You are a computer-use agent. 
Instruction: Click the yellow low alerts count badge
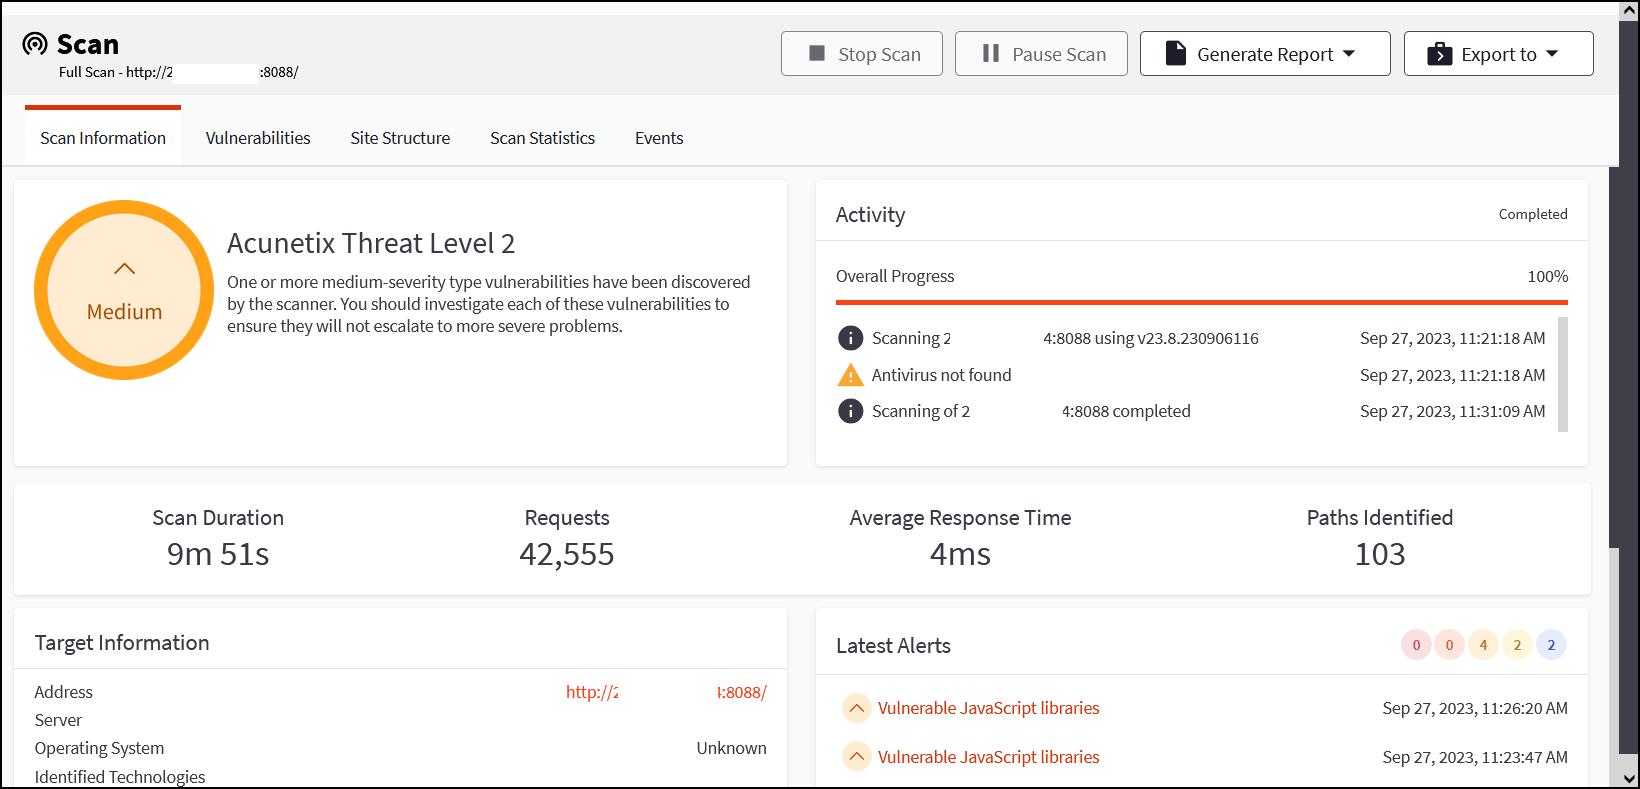click(1517, 645)
